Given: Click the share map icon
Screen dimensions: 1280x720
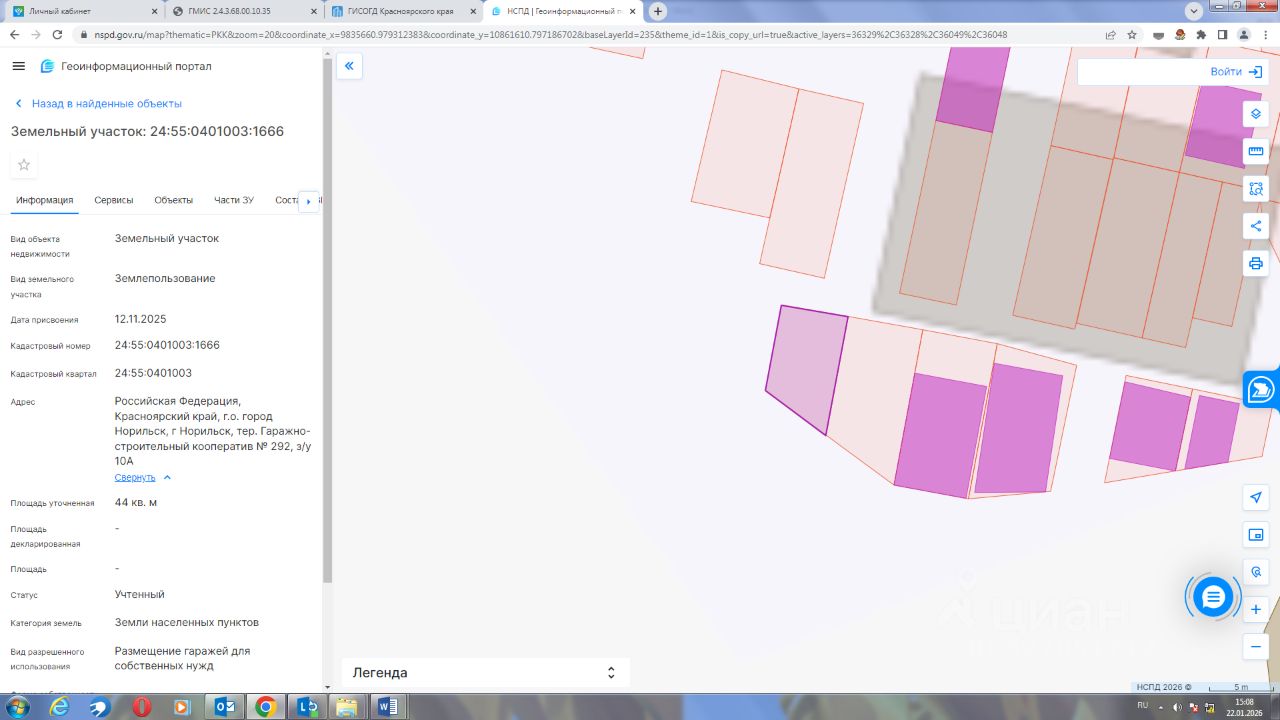Looking at the screenshot, I should coord(1256,226).
